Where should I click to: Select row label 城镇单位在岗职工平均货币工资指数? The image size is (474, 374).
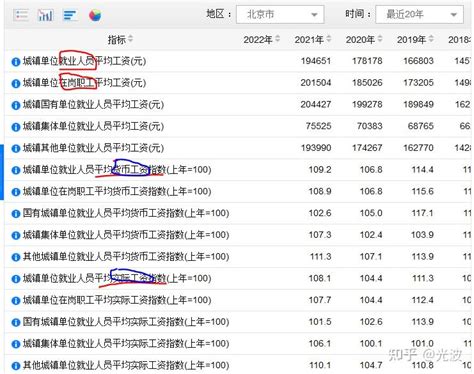click(x=117, y=192)
